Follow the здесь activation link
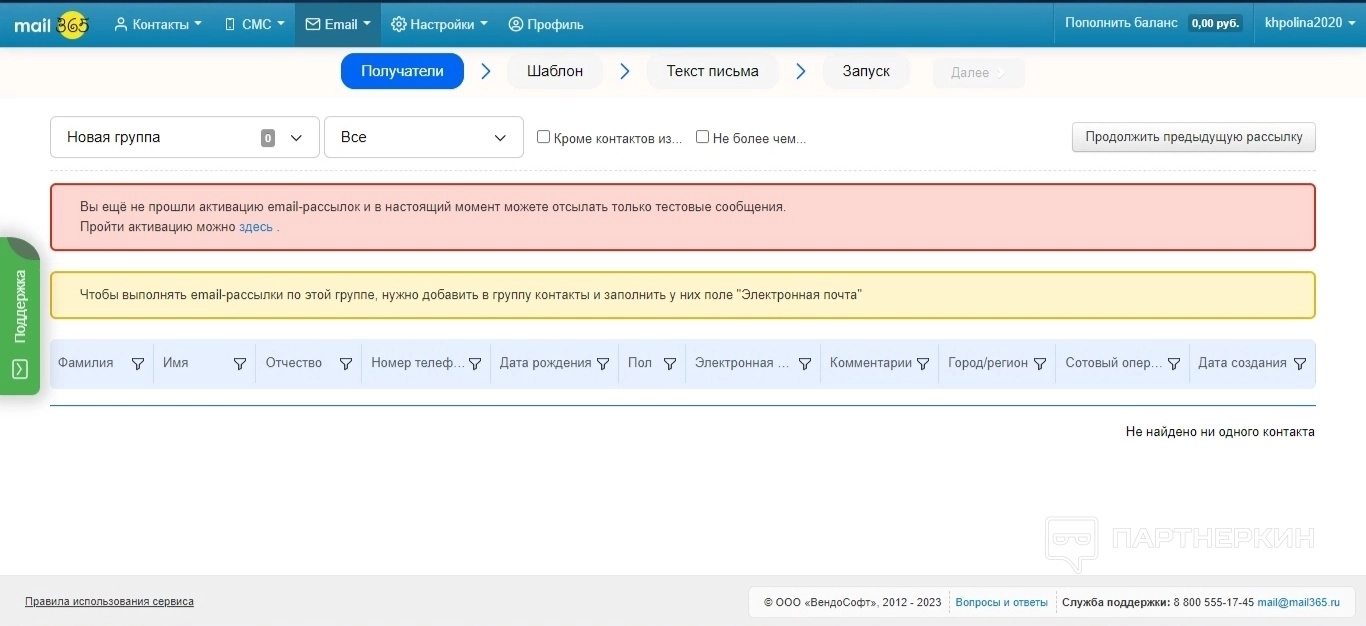The height and width of the screenshot is (626, 1366). 255,227
